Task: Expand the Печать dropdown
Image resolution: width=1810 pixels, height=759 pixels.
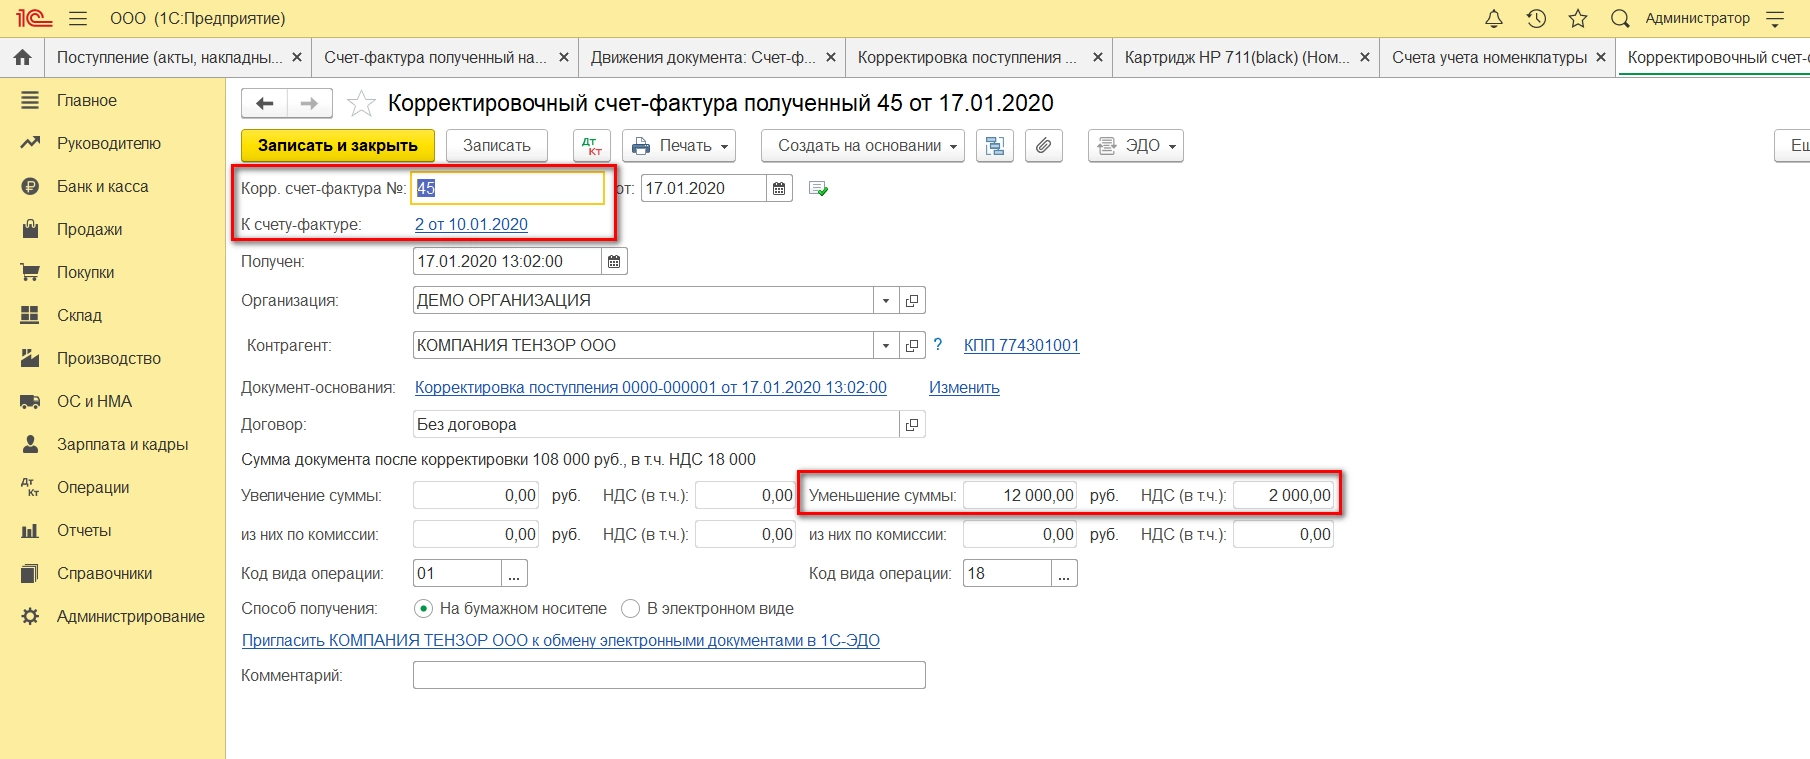Action: (x=679, y=146)
